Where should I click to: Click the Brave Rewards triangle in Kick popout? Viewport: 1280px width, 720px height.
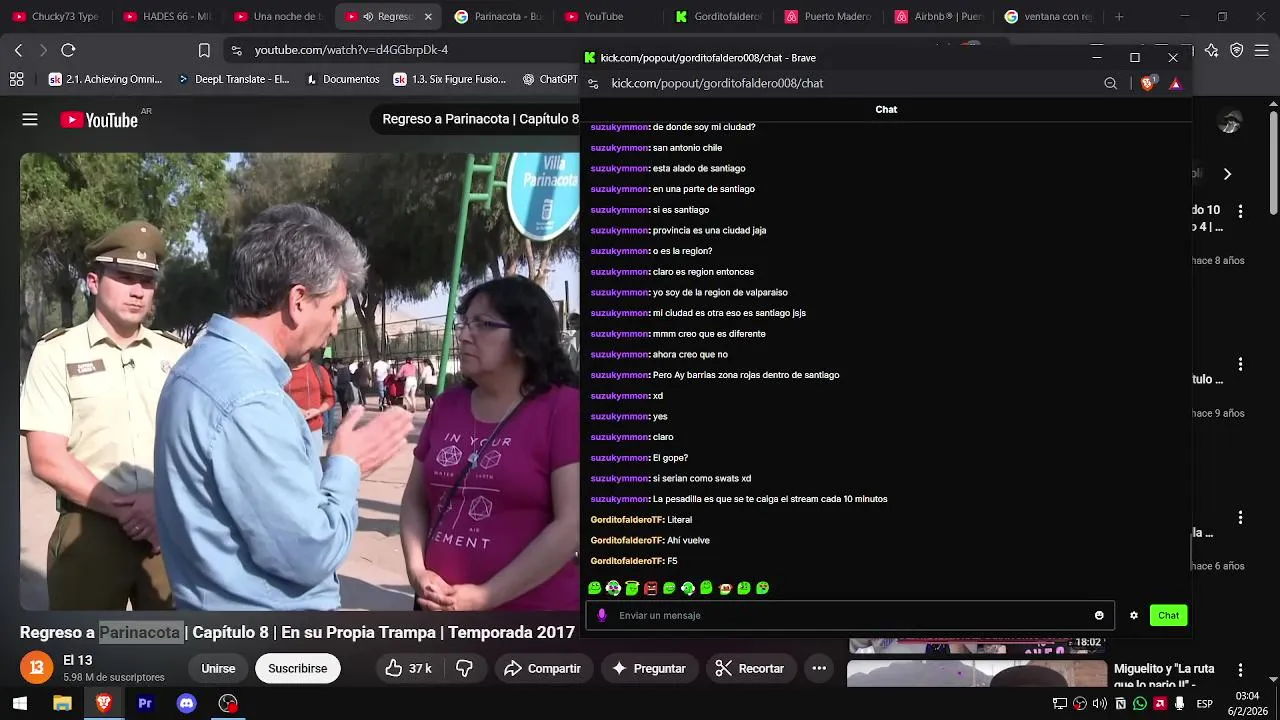coord(1175,83)
